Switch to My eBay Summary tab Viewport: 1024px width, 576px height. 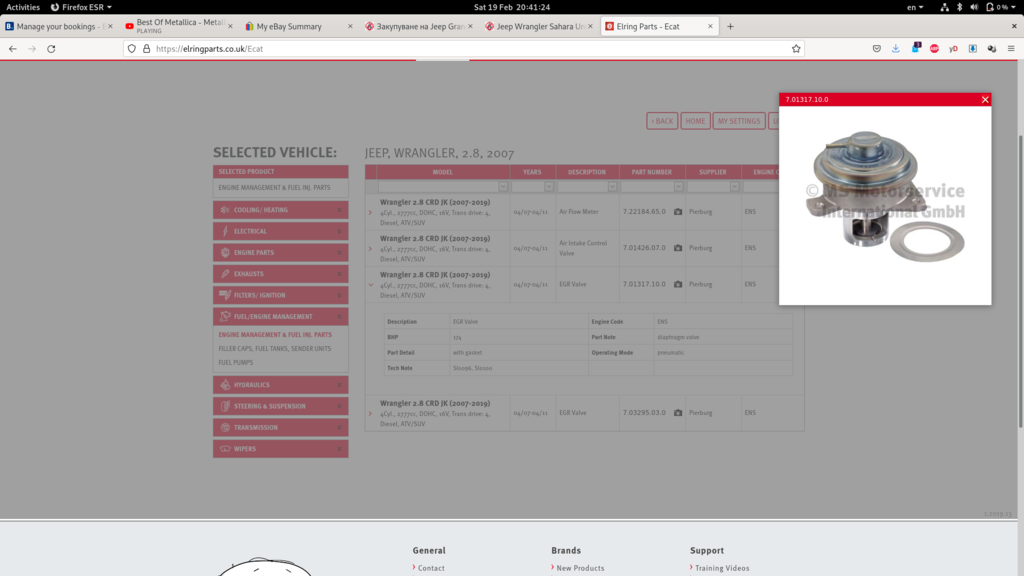pyautogui.click(x=298, y=26)
